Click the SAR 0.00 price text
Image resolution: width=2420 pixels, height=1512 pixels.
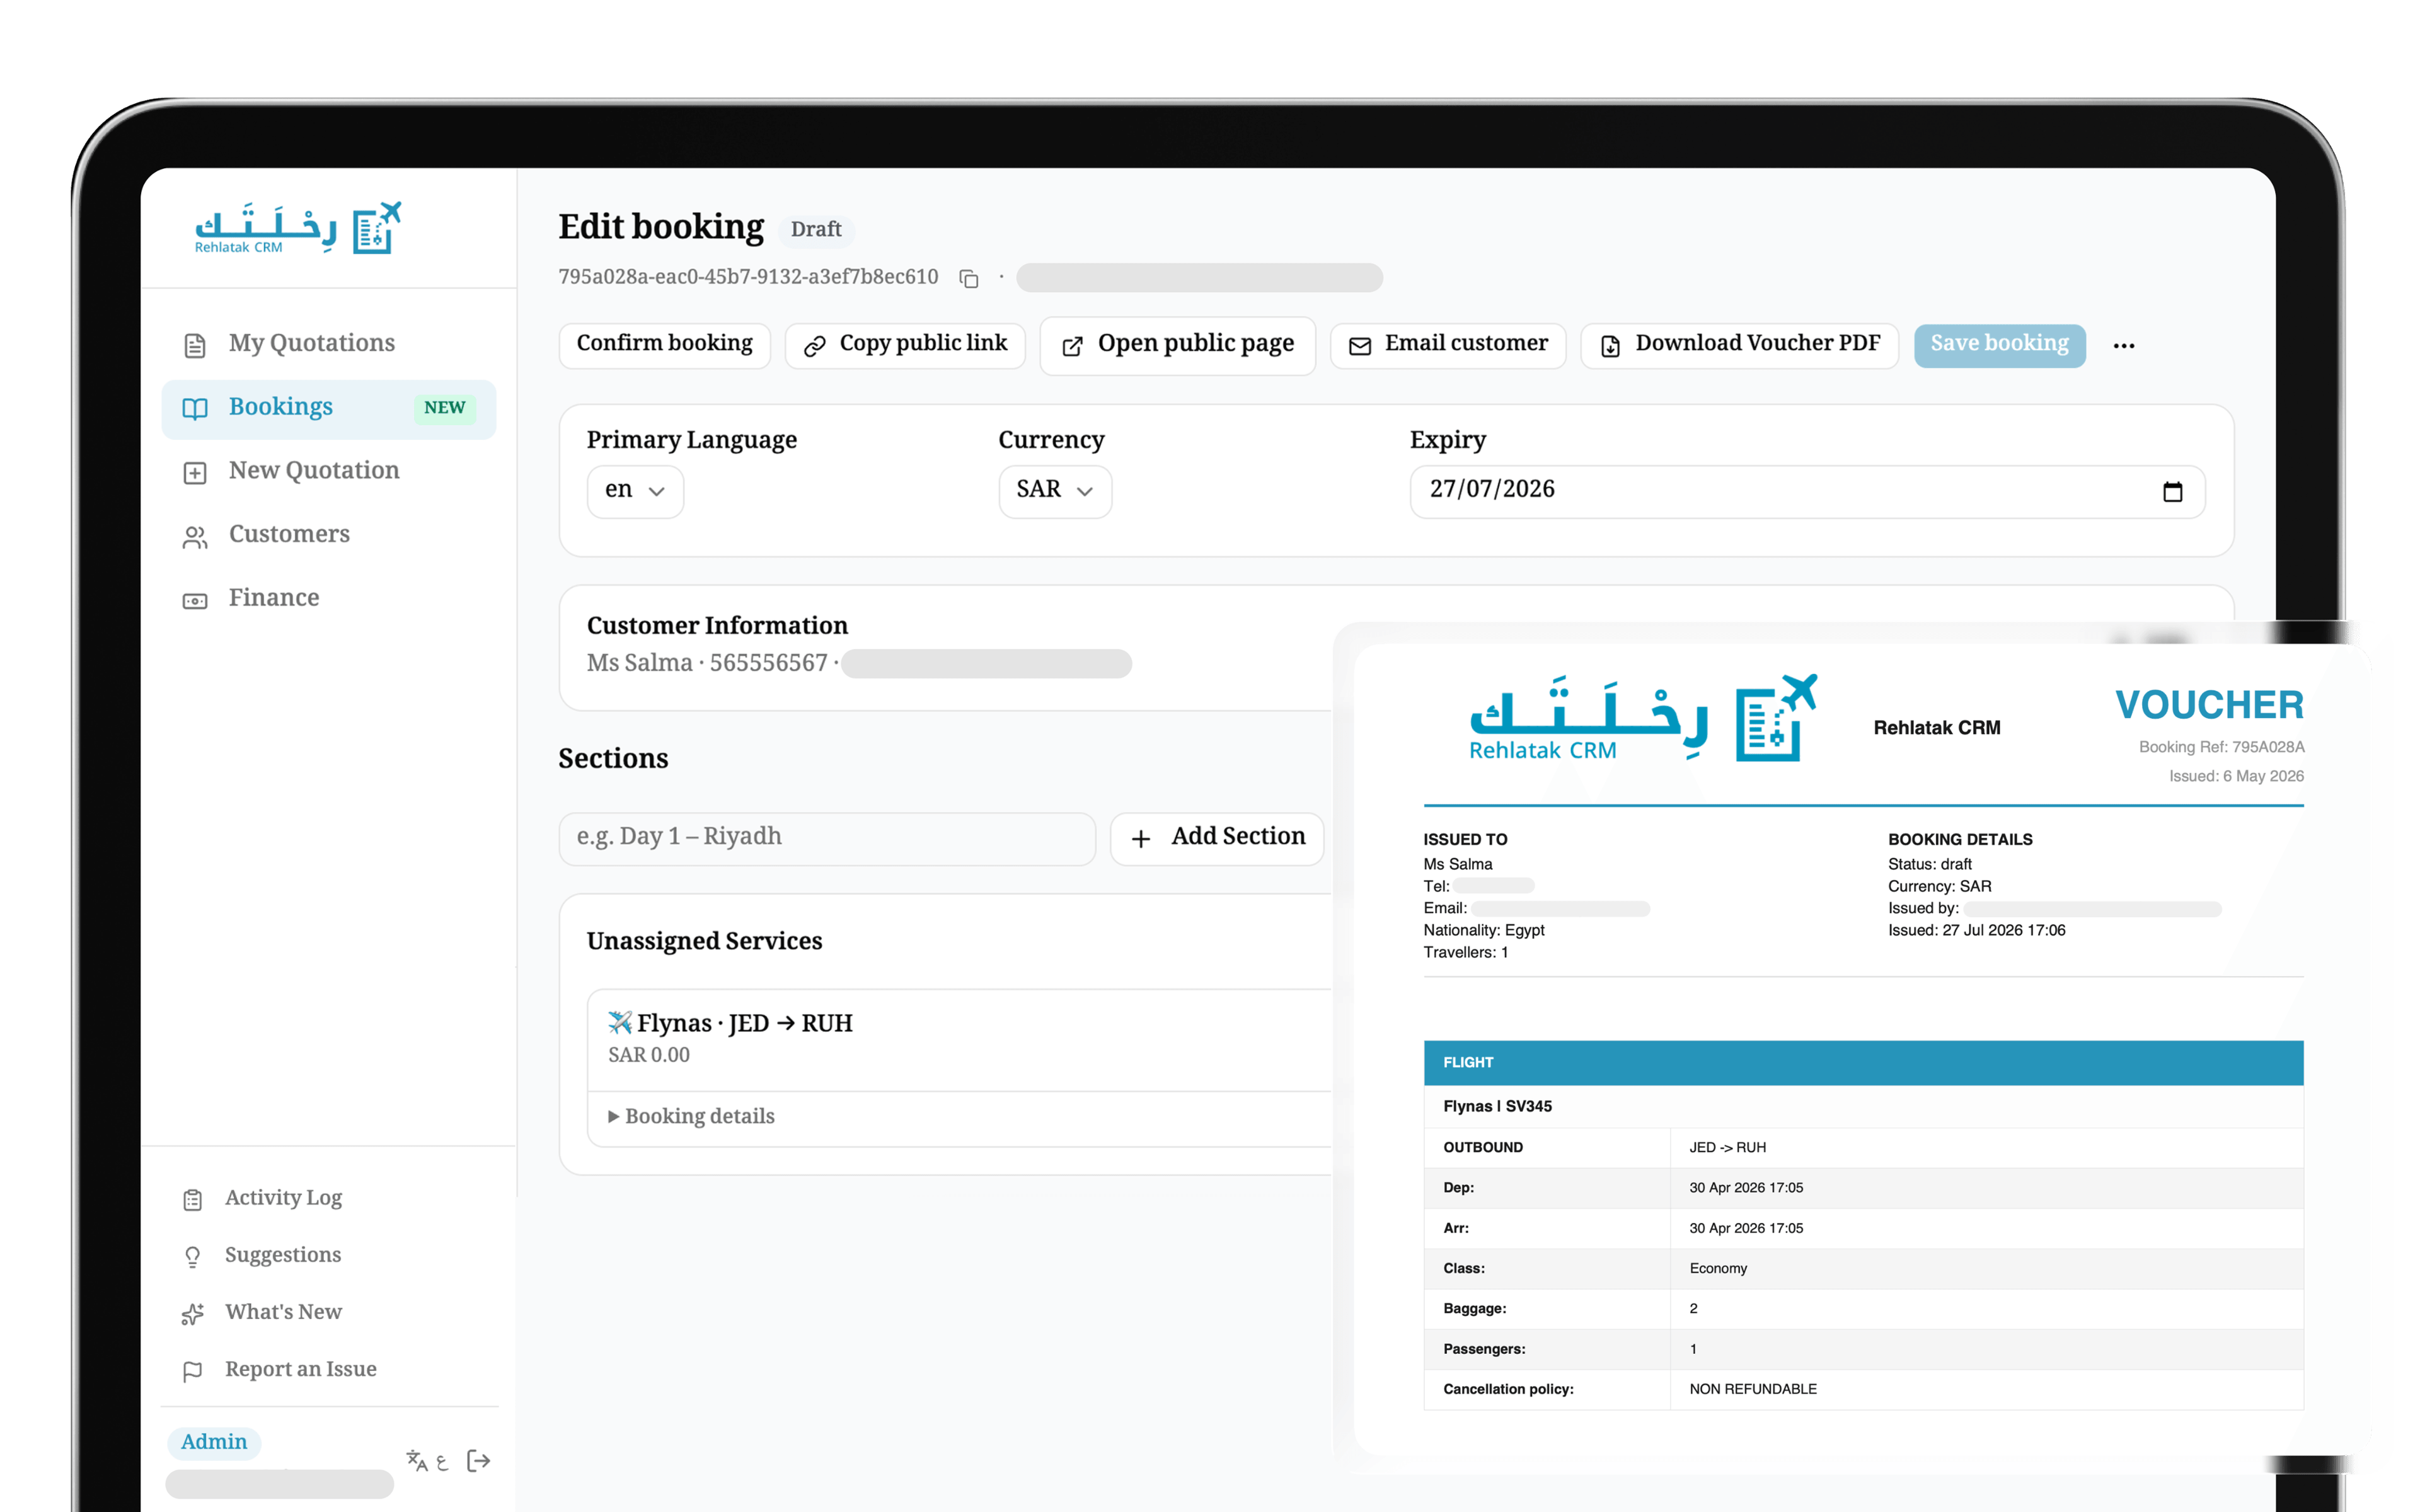point(649,1055)
